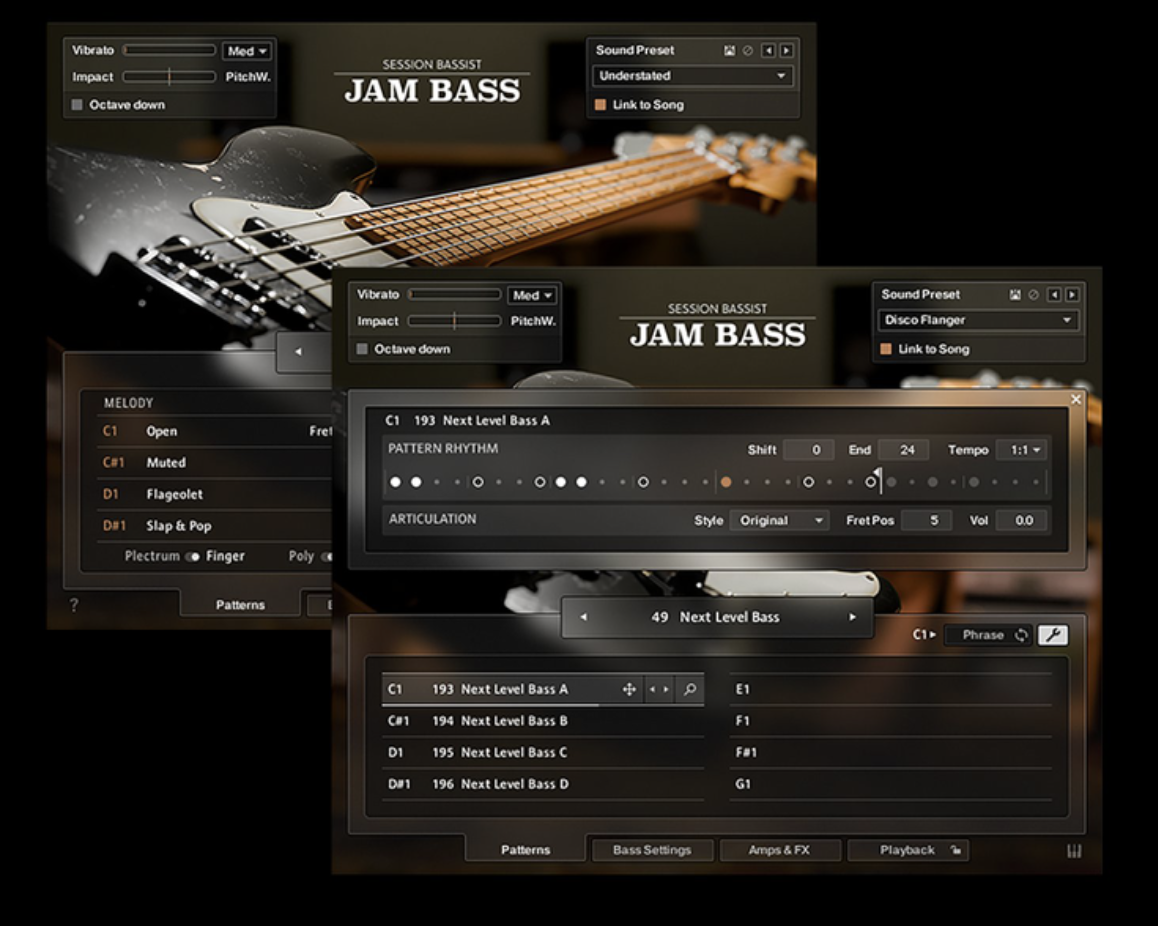Click PitchW. label in the back window
The image size is (1158, 926).
pyautogui.click(x=248, y=77)
